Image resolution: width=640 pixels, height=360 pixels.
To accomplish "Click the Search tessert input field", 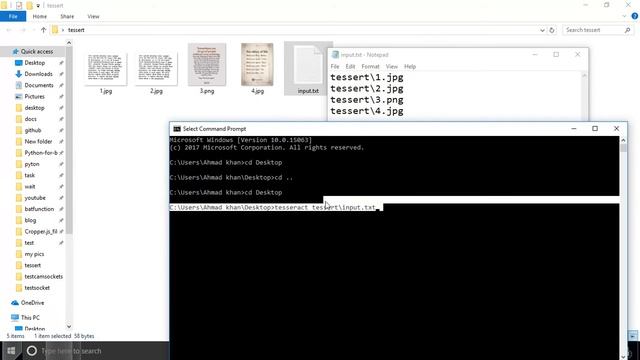I will [x=594, y=30].
